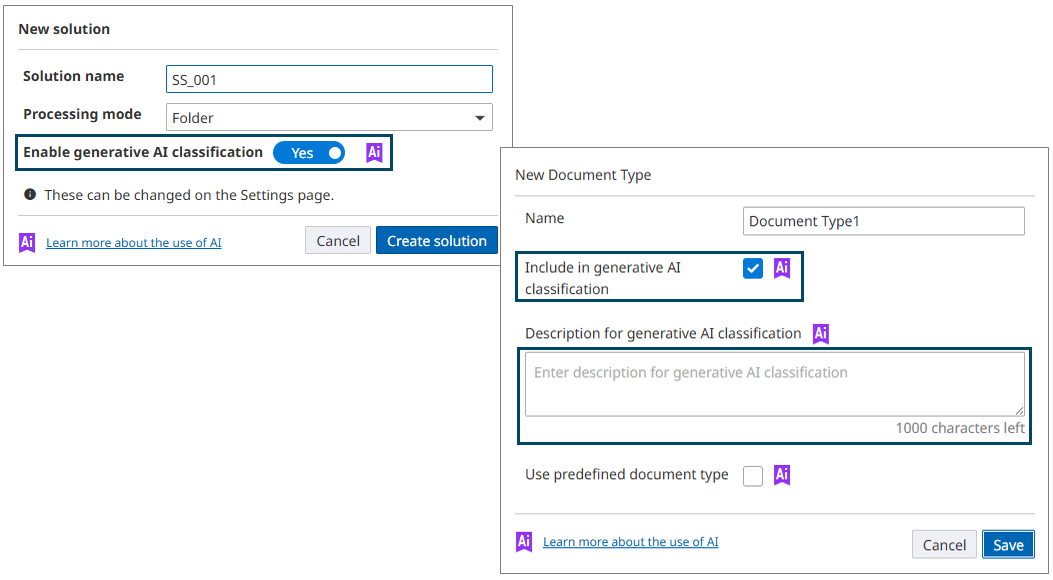Click Cancel in the New Document Type dialog

(944, 544)
